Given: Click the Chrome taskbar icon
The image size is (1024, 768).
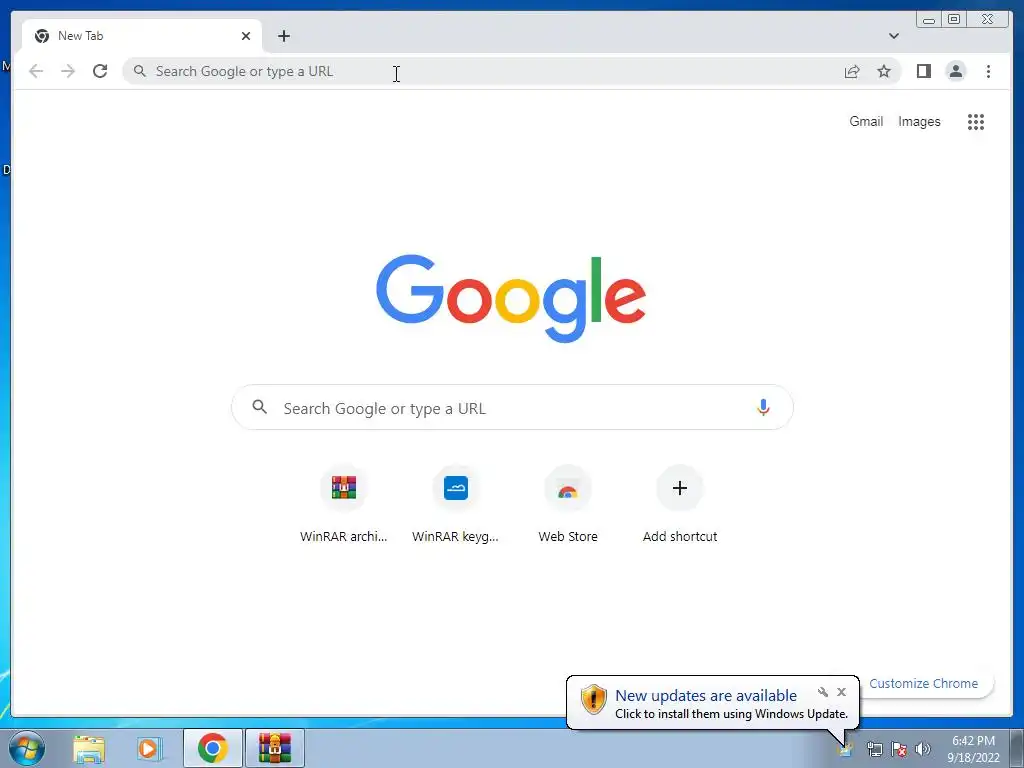Looking at the screenshot, I should point(212,748).
